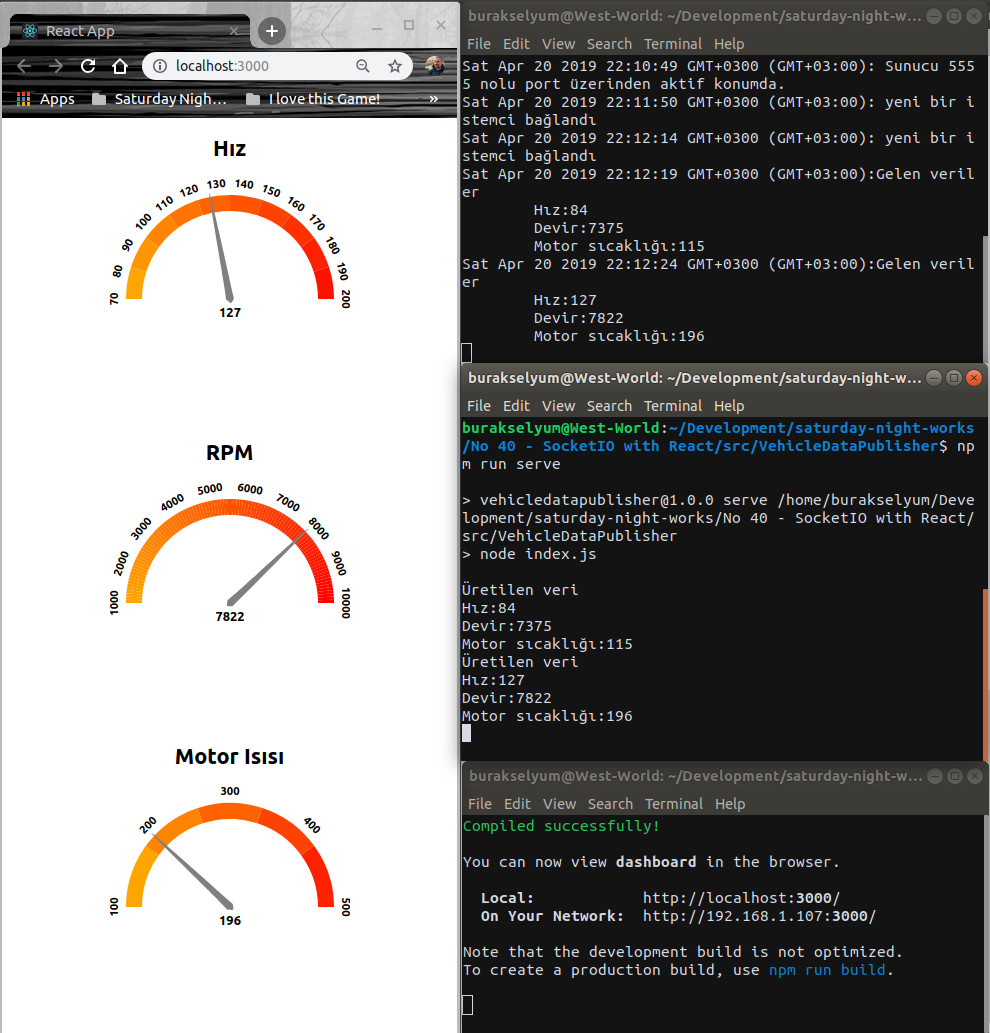Bookmark this page with the star icon
This screenshot has width=990, height=1033.
pos(395,66)
